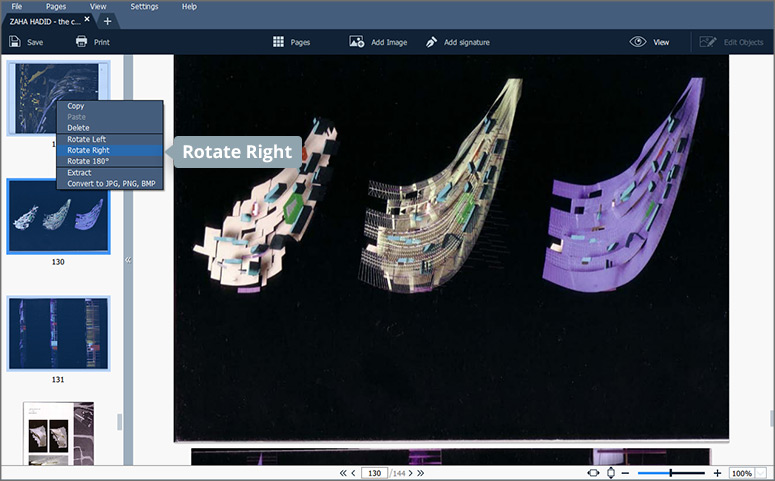Viewport: 775px width, 481px height.
Task: Jump to last page double-arrow
Action: point(421,473)
